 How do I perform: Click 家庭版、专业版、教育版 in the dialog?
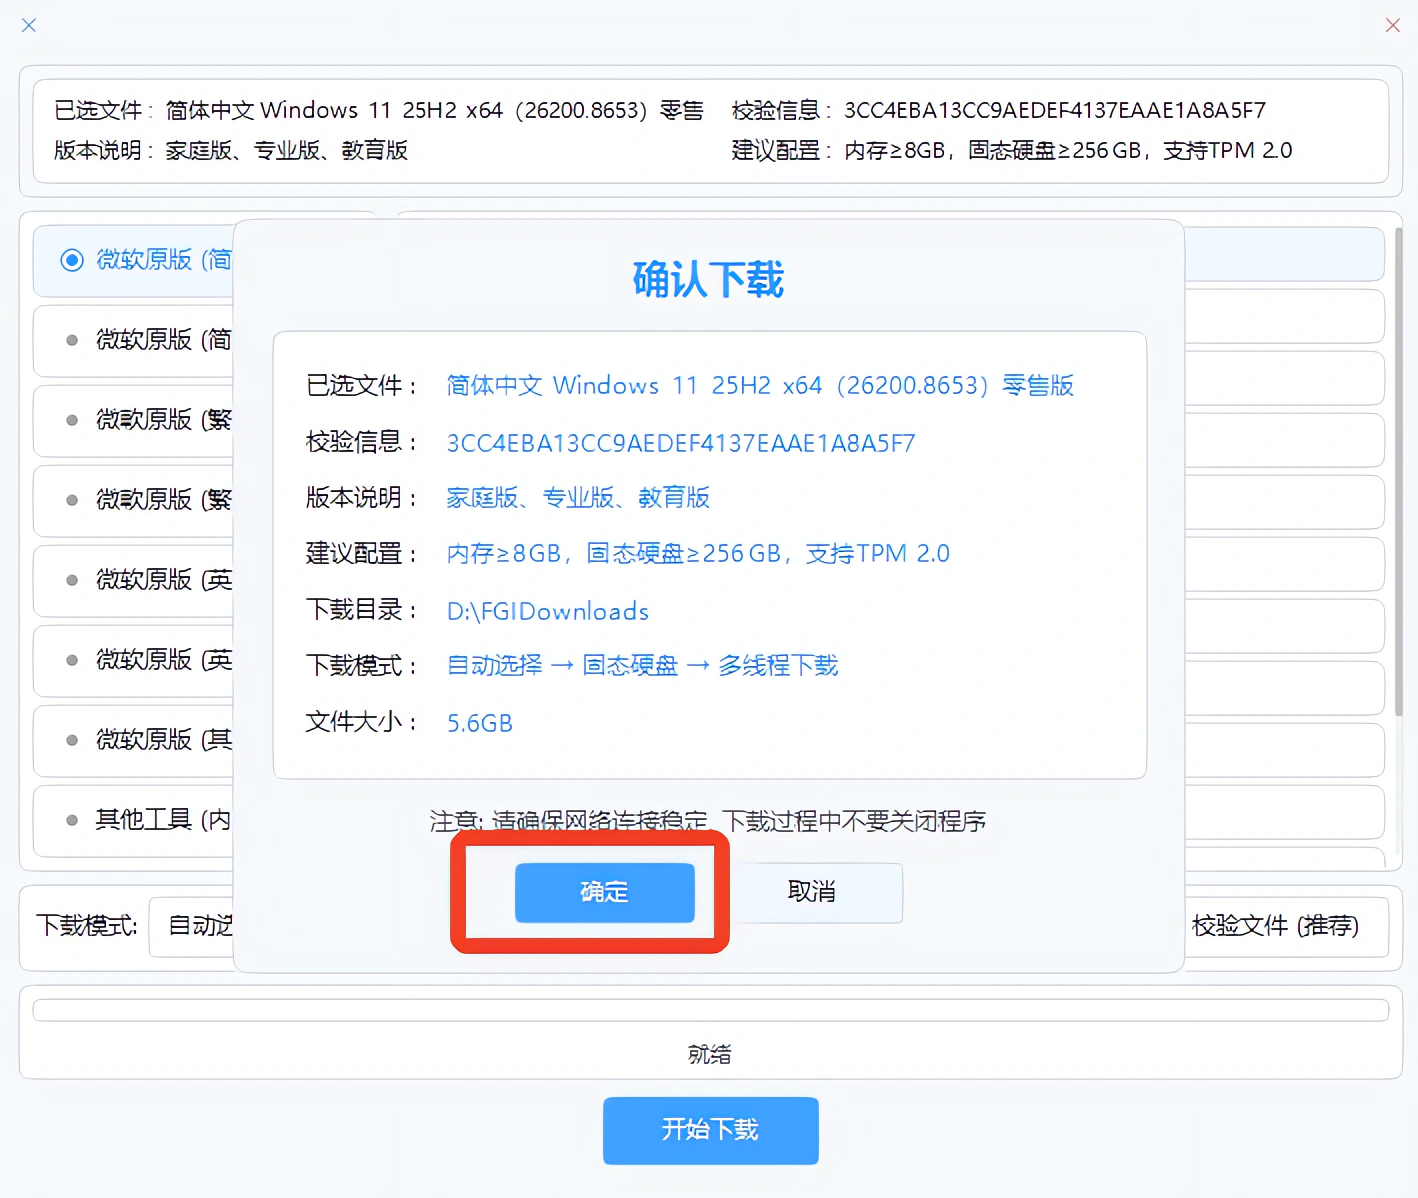click(578, 497)
